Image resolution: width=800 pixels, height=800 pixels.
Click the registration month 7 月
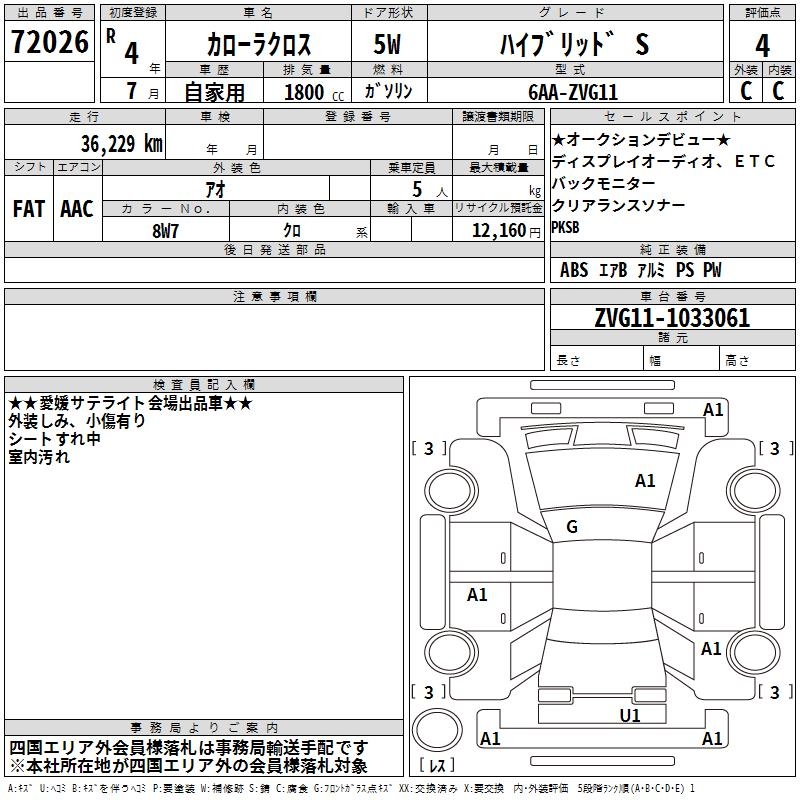click(x=143, y=91)
